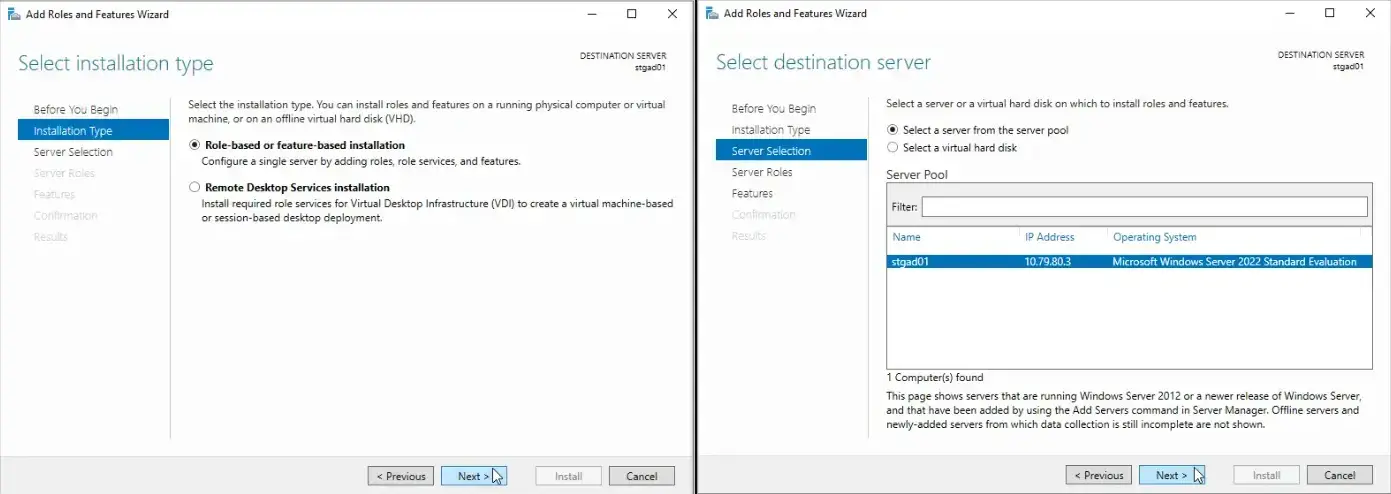Maximize the left Add Roles wizard window
The width and height of the screenshot is (1391, 494).
[633, 14]
